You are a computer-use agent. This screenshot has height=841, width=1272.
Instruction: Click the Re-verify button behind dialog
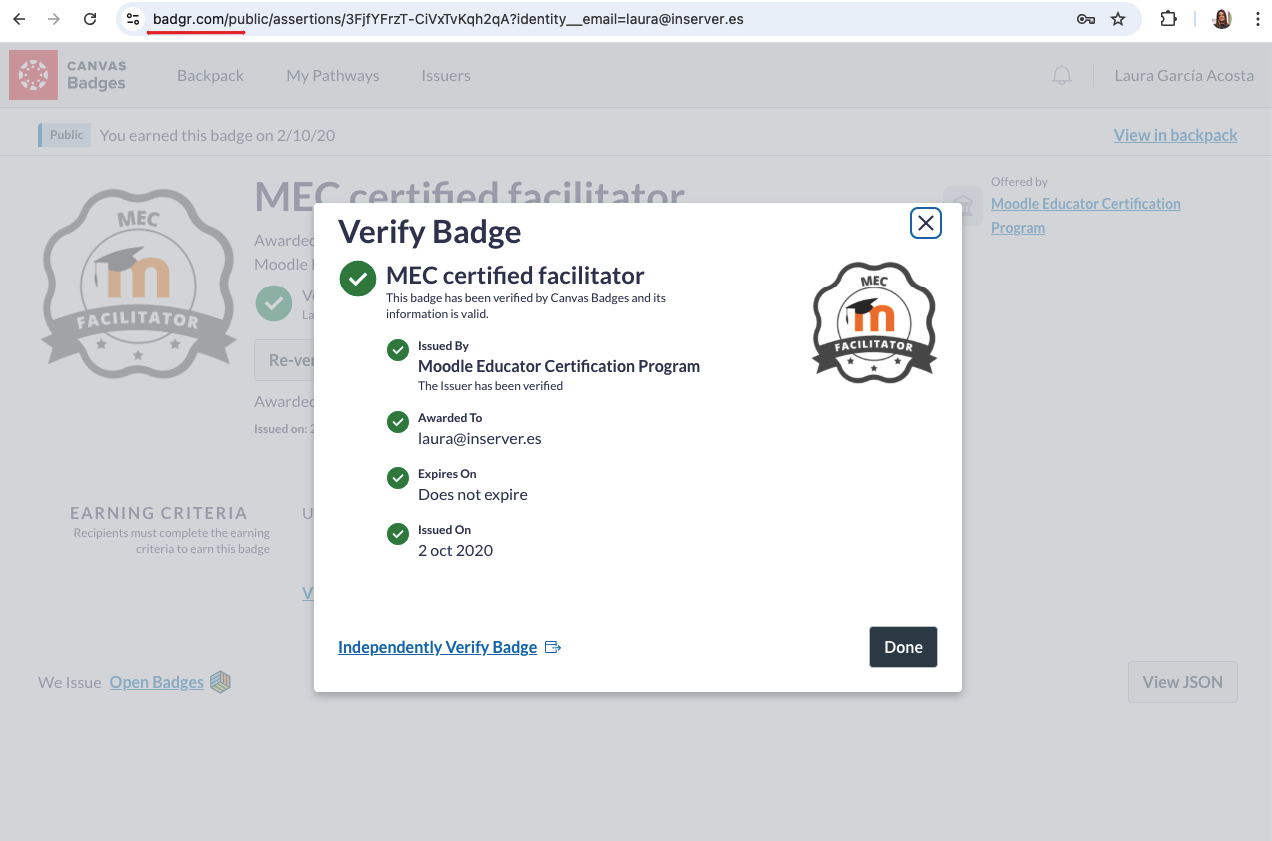[285, 360]
